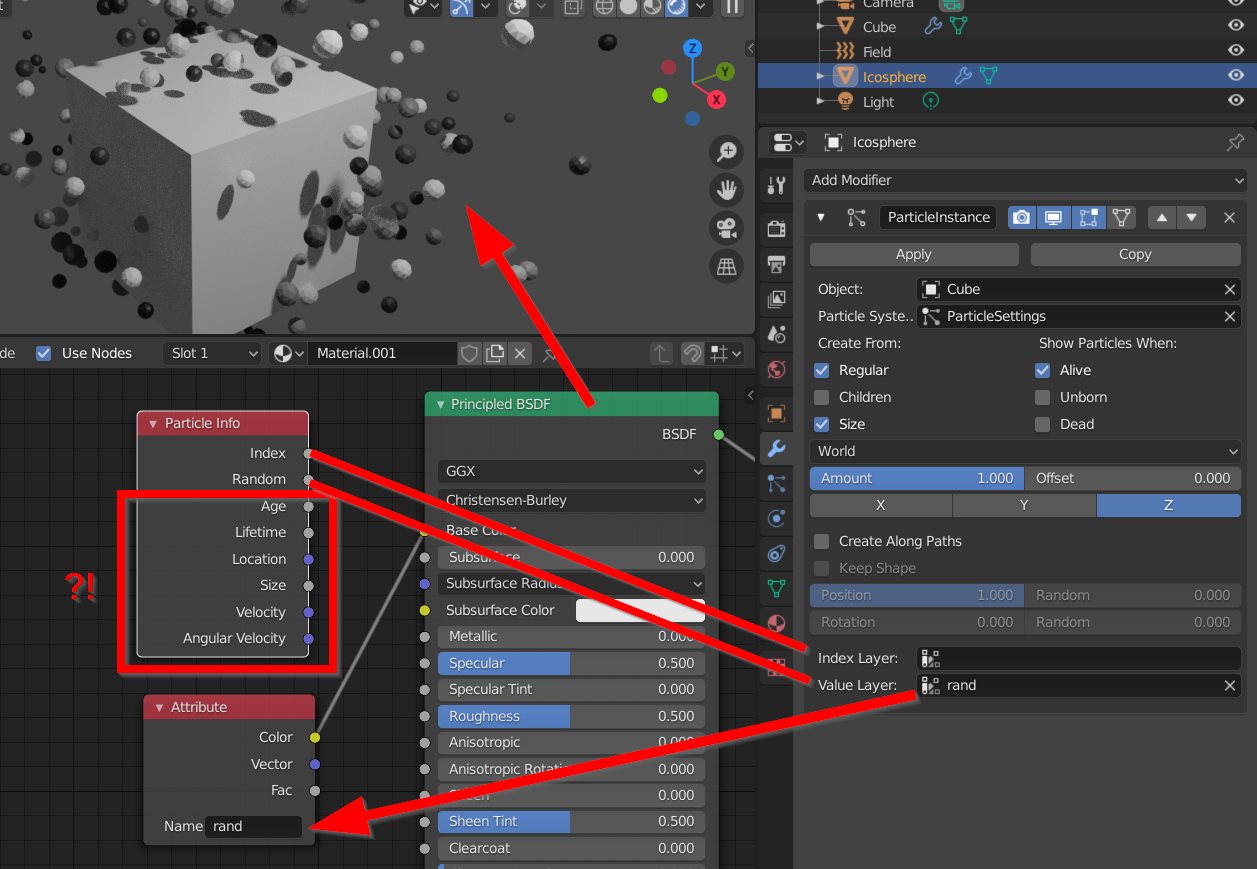This screenshot has width=1257, height=869.
Task: Select the Cube in the outliner
Action: [879, 27]
